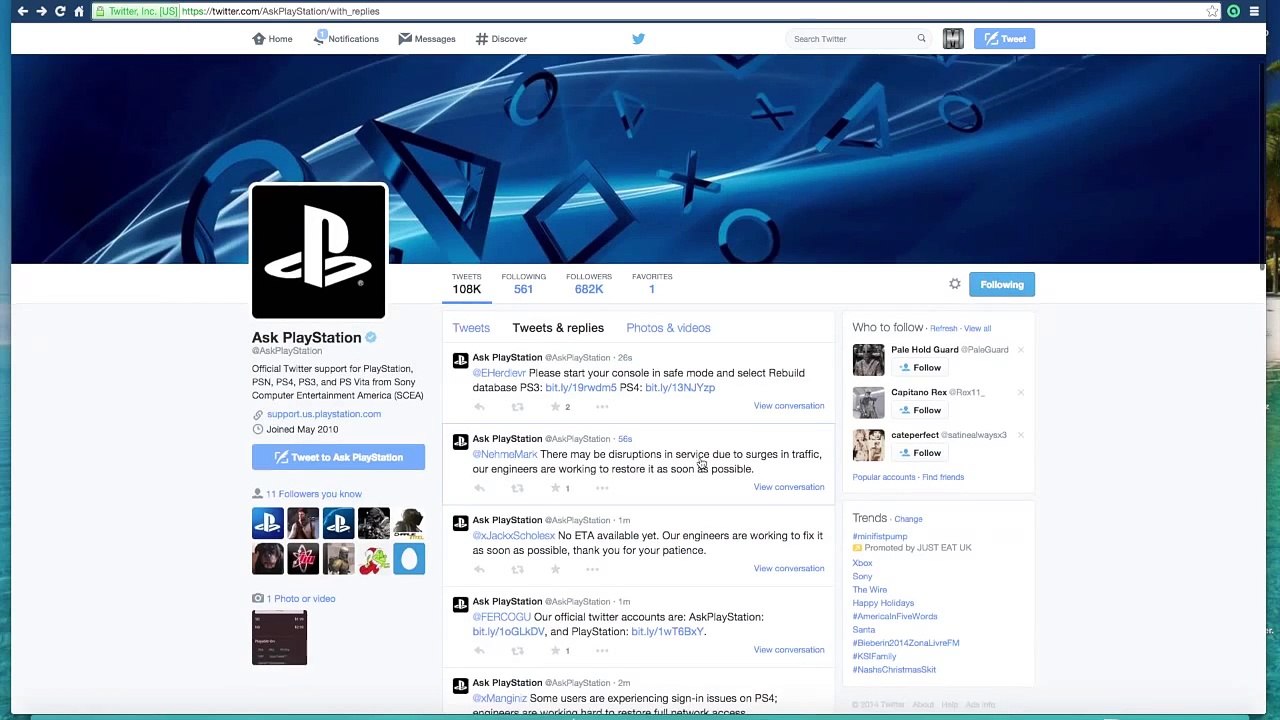The width and height of the screenshot is (1280, 720).
Task: Open the Favorites count
Action: click(652, 284)
